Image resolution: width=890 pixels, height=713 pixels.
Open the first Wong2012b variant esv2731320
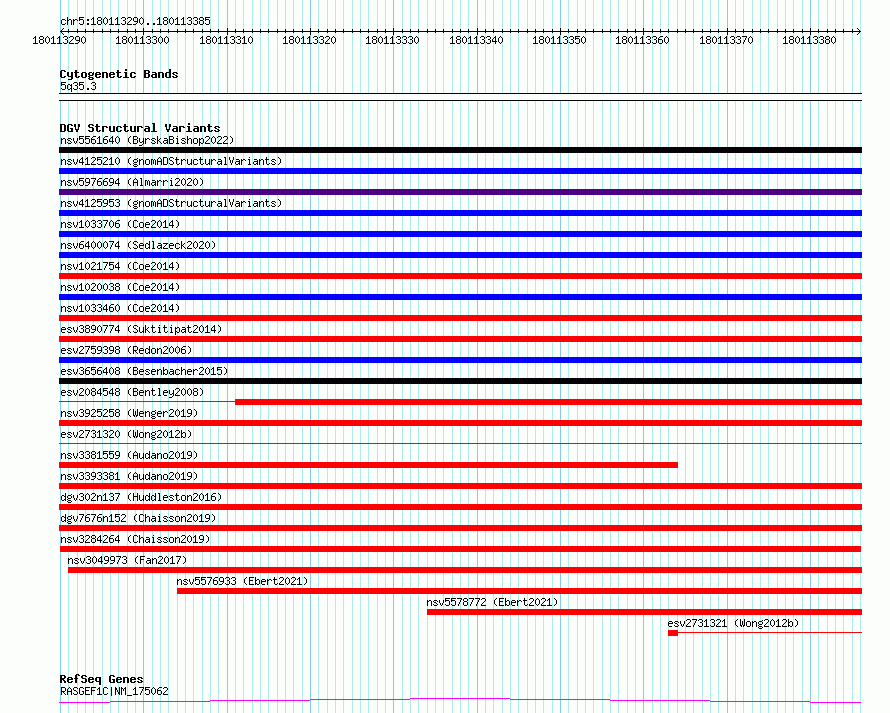[x=126, y=434]
